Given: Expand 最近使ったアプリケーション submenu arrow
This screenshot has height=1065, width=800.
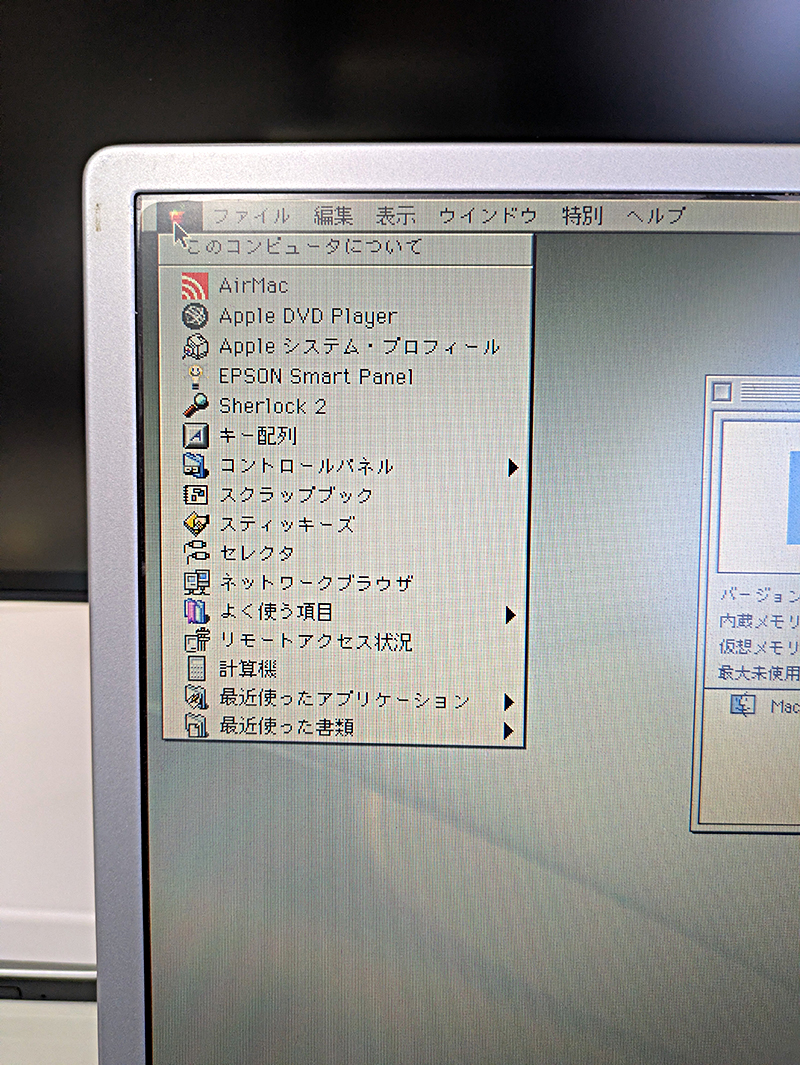Looking at the screenshot, I should coord(509,701).
